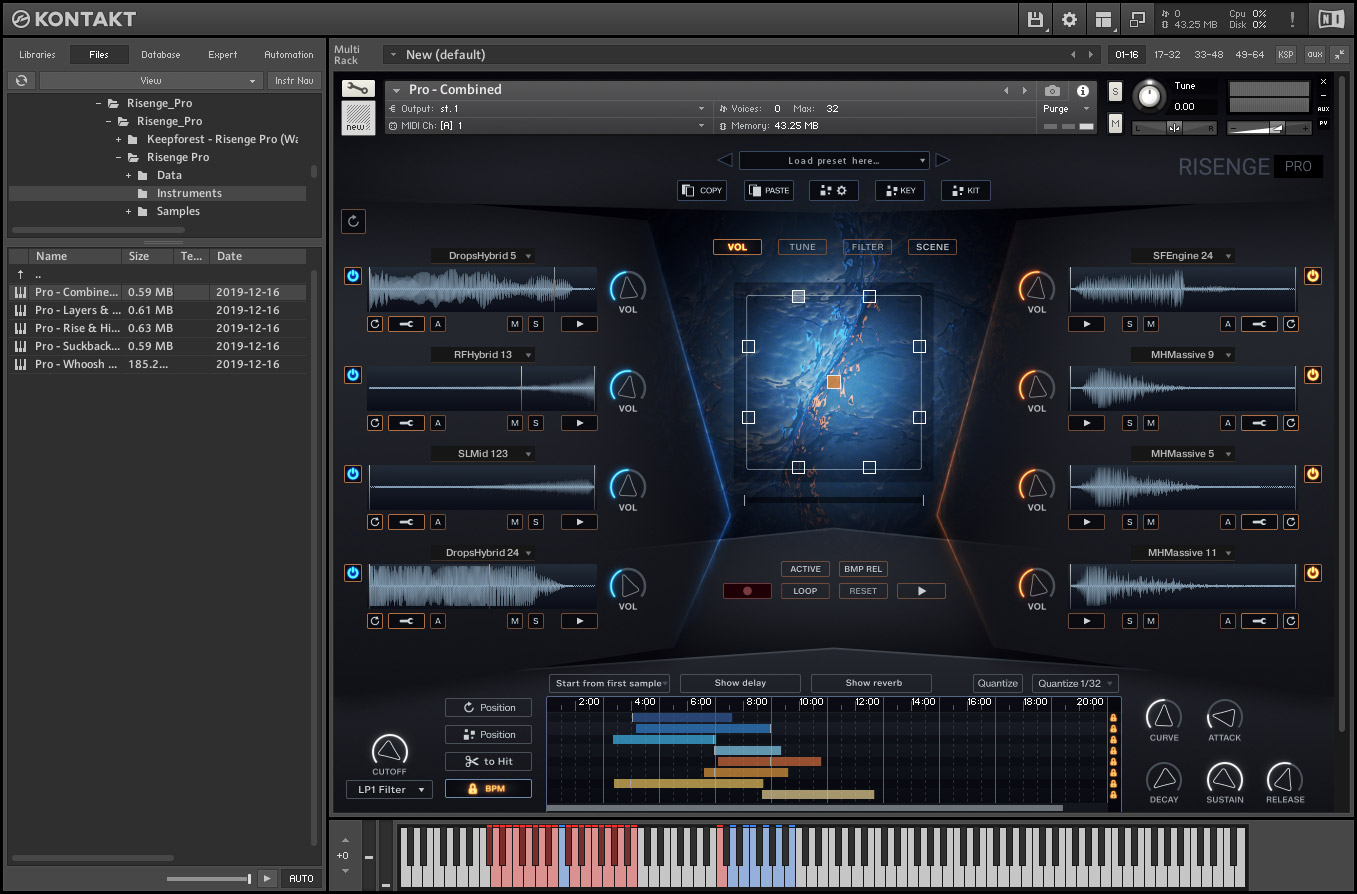
Task: Select Pro - Whoosh file row
Action: (x=159, y=364)
